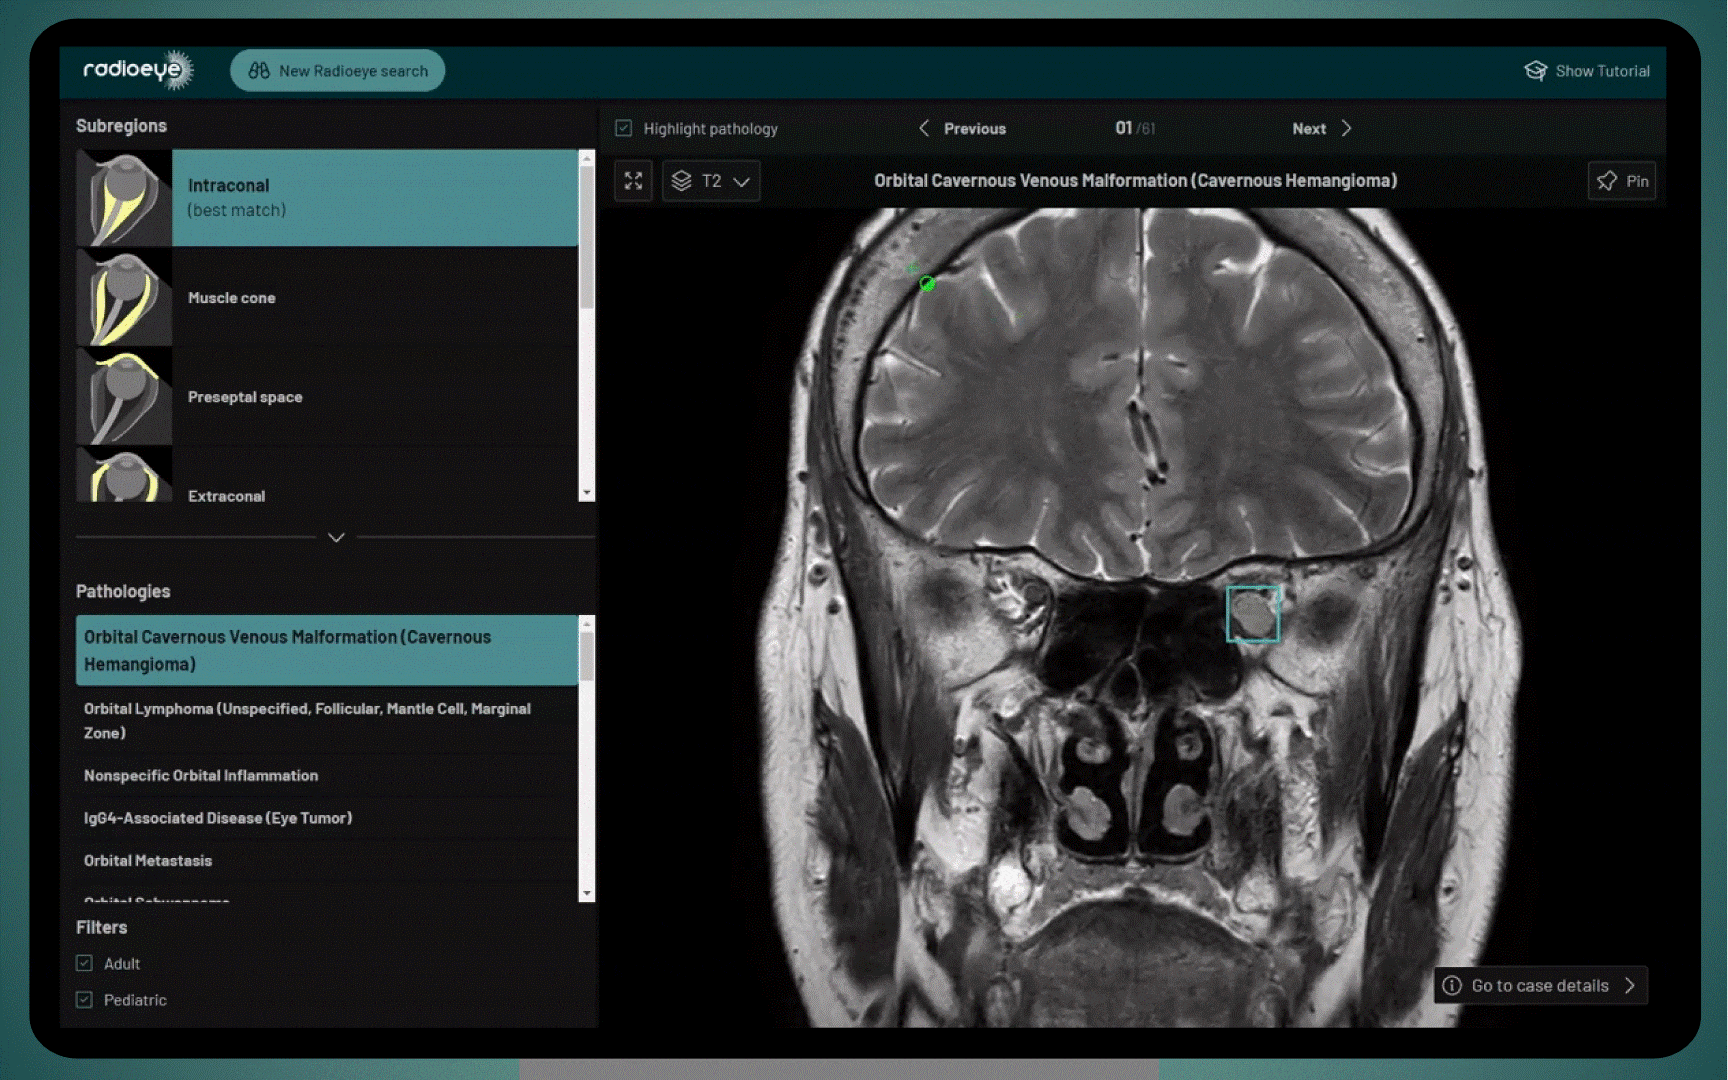
Task: Toggle the Adult filter checkbox
Action: tap(84, 963)
